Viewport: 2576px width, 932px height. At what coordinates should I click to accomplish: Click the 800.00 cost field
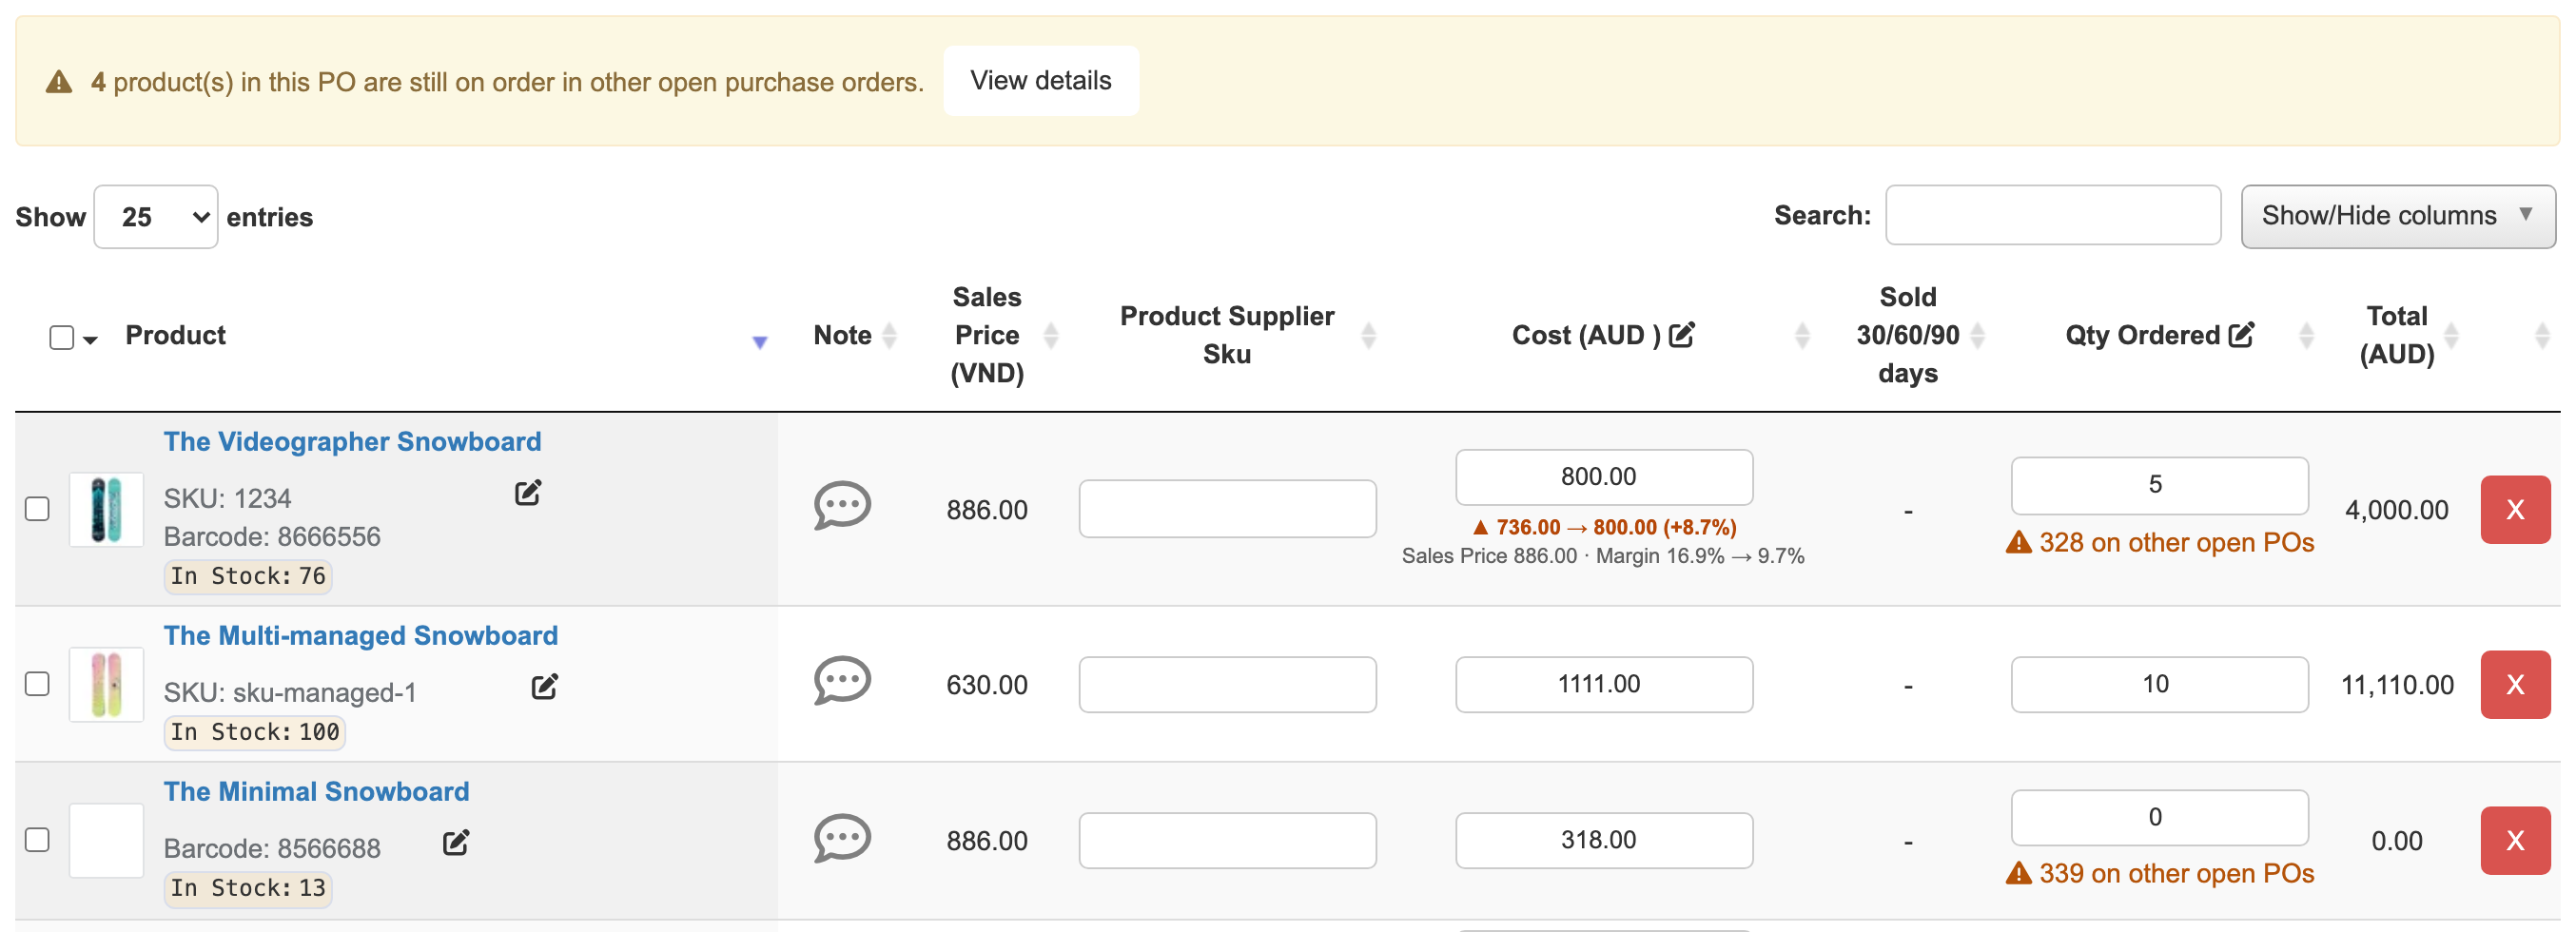click(x=1604, y=477)
